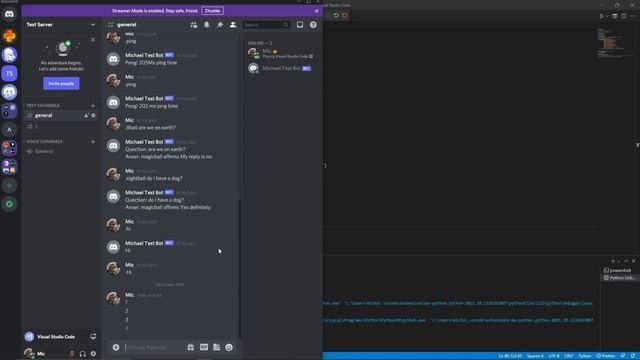
Task: Show pinned messages pin icon
Action: coord(220,25)
